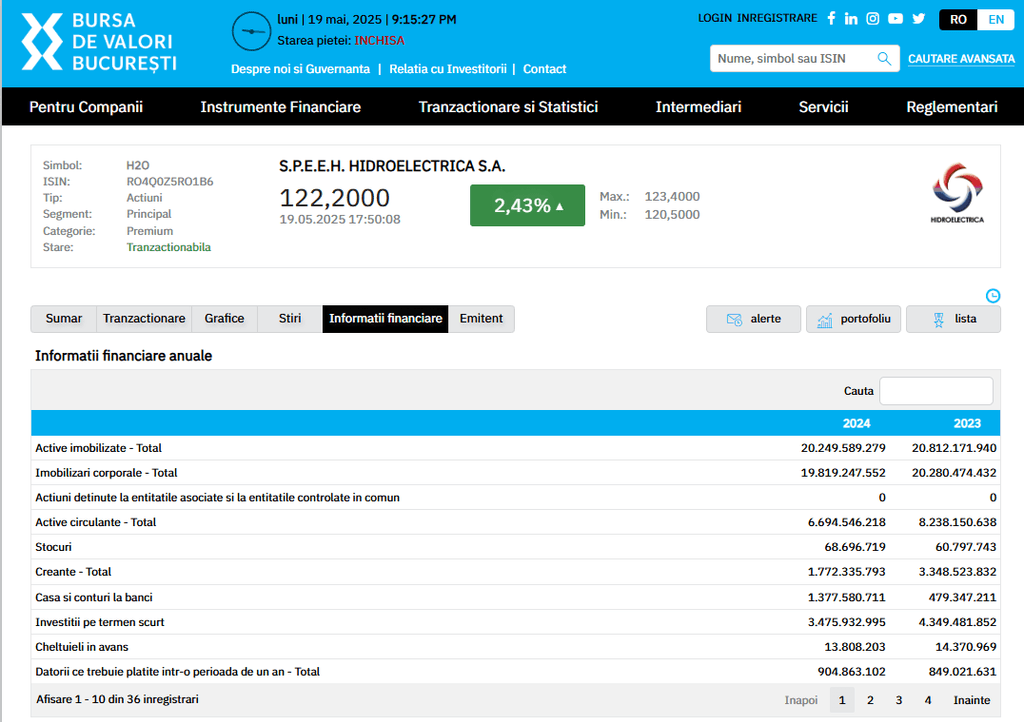
Task: Click the Bursa de Valori București logo
Action: point(99,42)
